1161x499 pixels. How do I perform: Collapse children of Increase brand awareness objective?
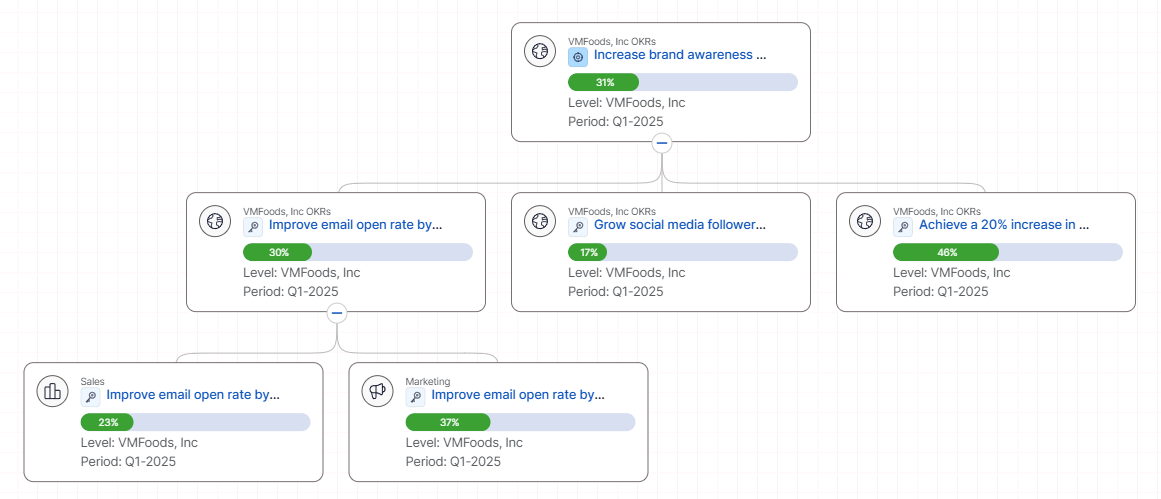[661, 143]
